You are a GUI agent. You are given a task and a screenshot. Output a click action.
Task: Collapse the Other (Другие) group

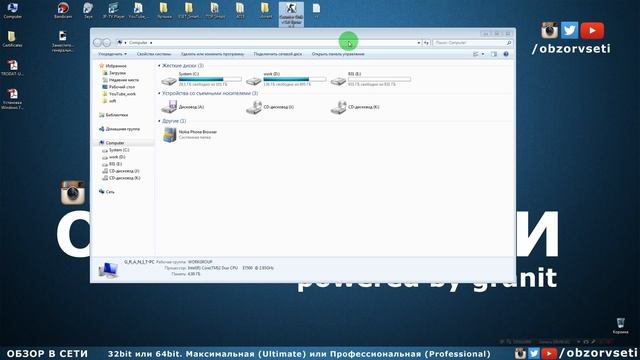pyautogui.click(x=160, y=121)
